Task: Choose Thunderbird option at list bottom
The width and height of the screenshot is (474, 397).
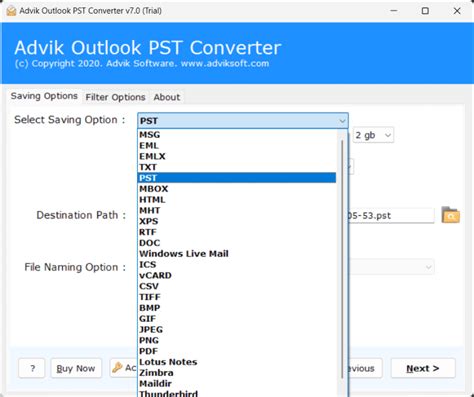Action: click(237, 393)
